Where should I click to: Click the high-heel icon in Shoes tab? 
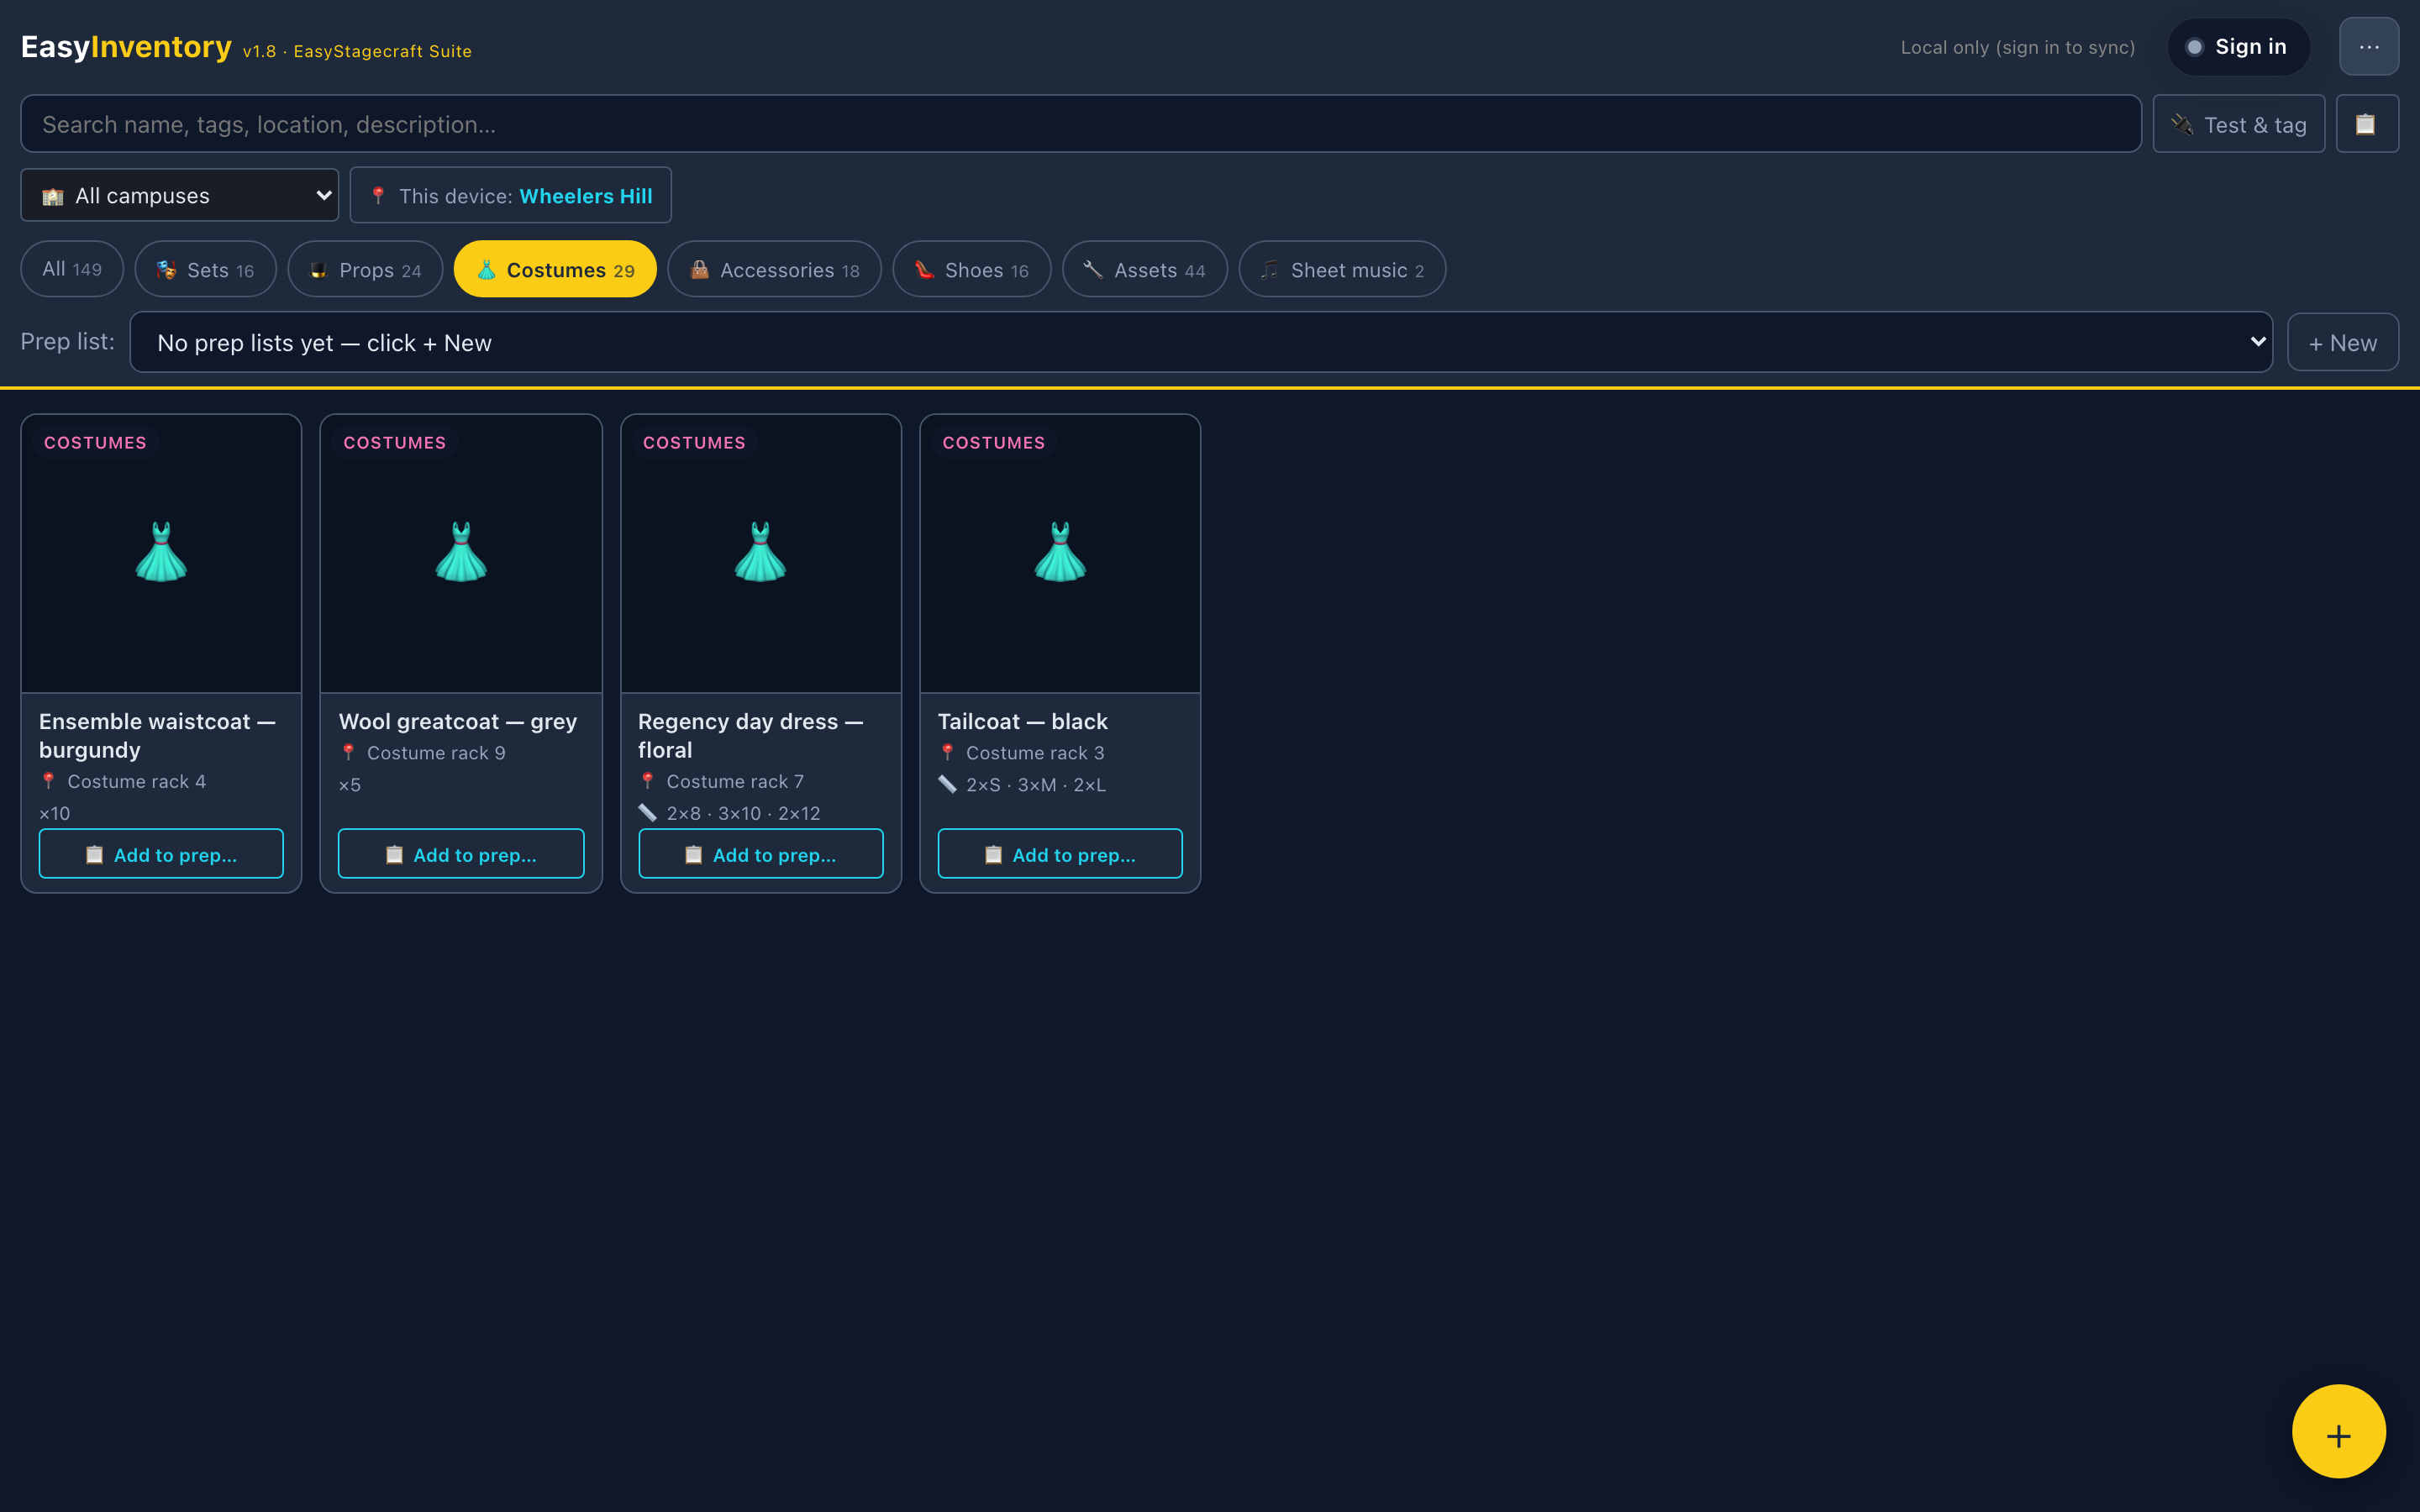pos(925,269)
